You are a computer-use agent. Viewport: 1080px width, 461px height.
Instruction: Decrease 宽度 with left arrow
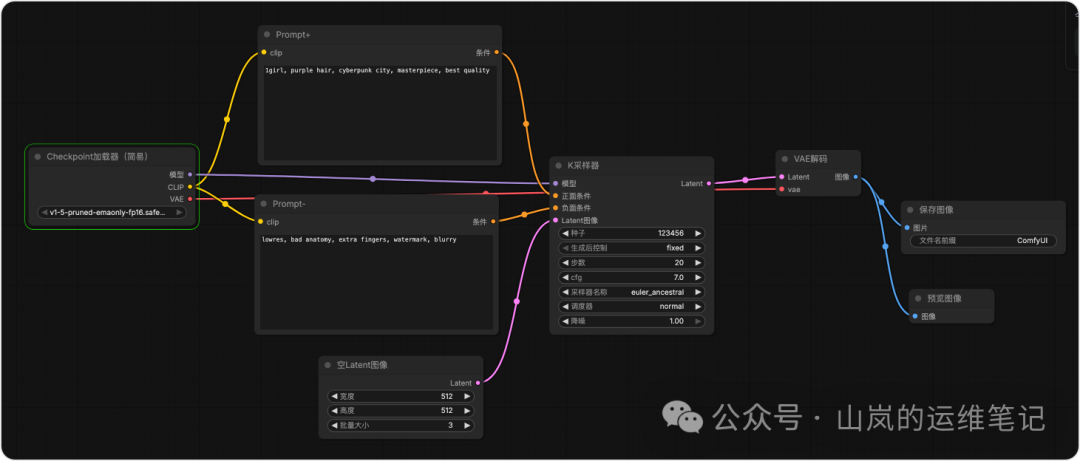[335, 396]
